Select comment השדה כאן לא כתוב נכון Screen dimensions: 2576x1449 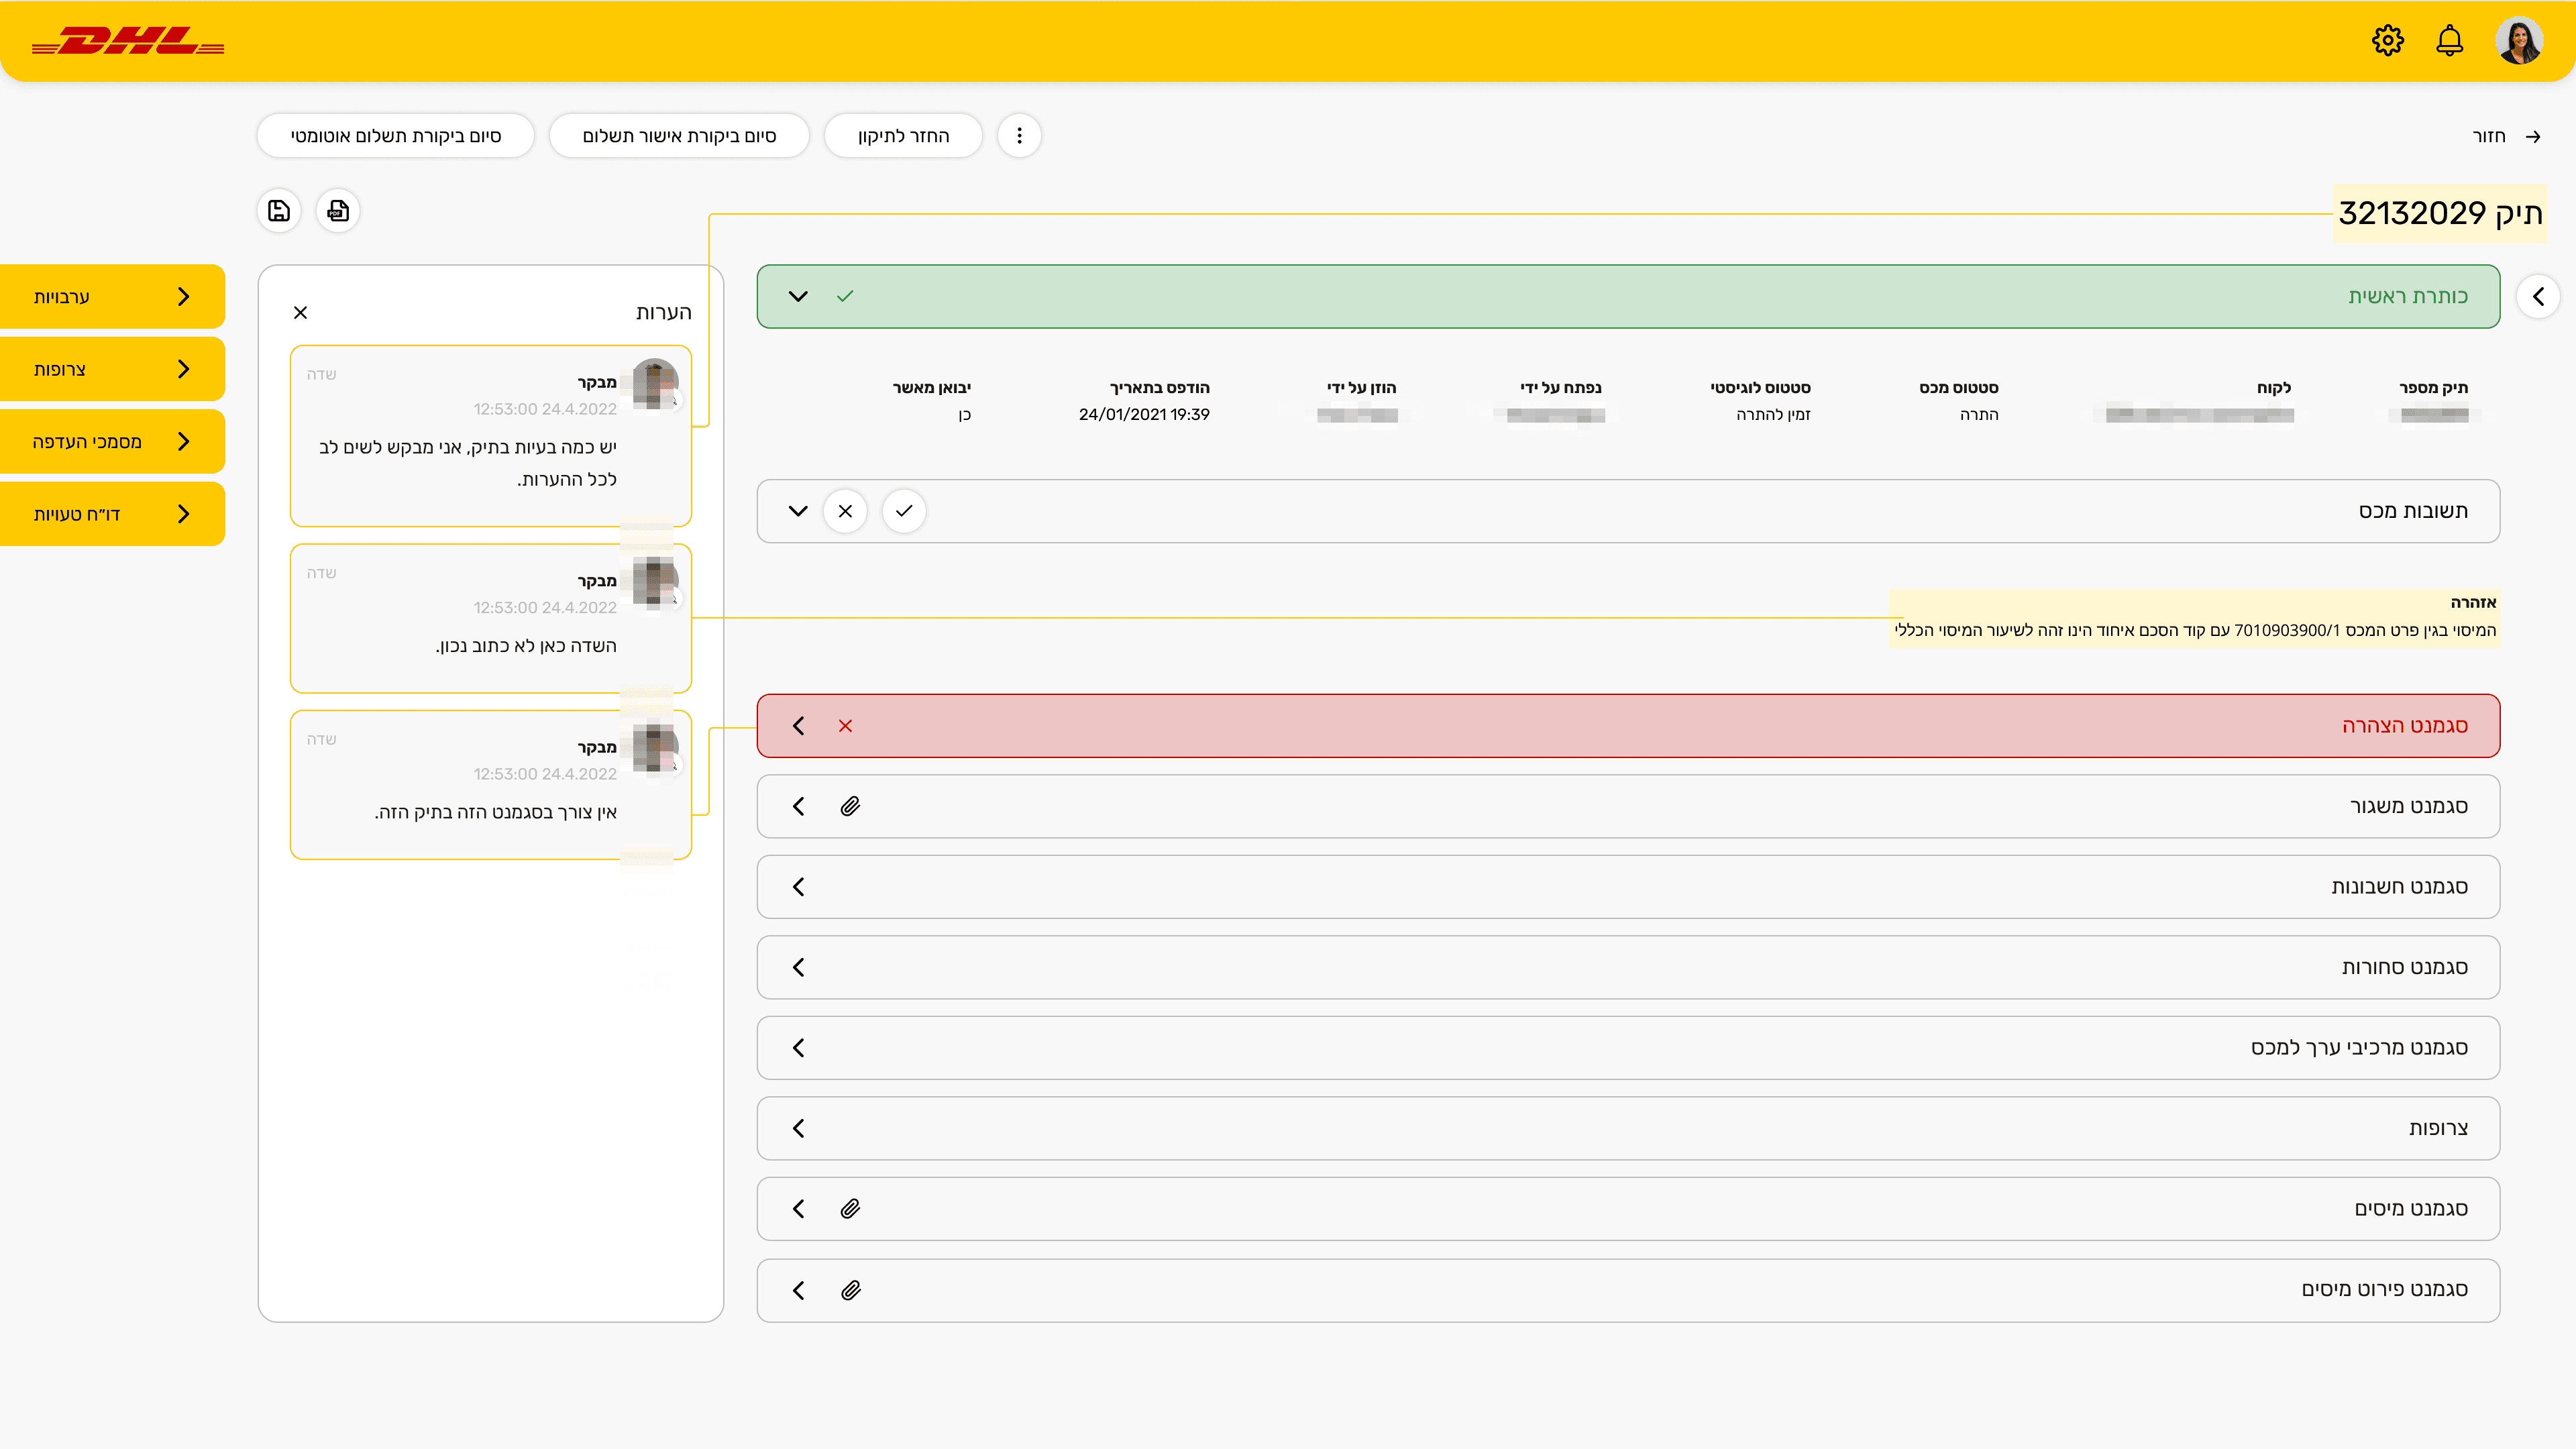(x=491, y=618)
